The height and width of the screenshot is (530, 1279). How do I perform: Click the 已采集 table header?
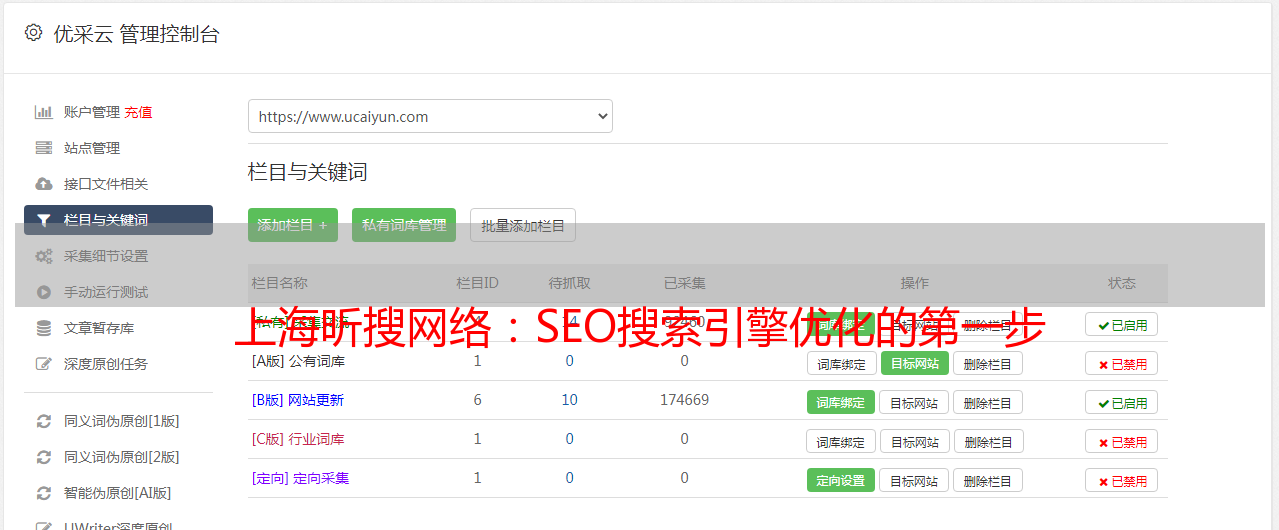coord(684,283)
